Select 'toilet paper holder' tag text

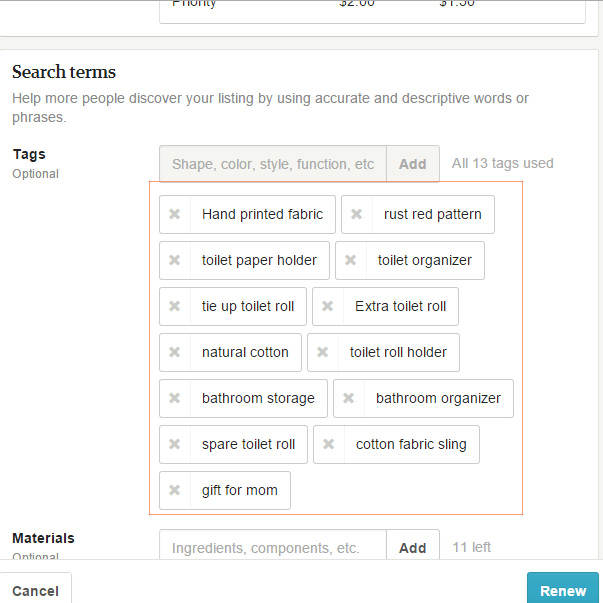[x=259, y=260]
